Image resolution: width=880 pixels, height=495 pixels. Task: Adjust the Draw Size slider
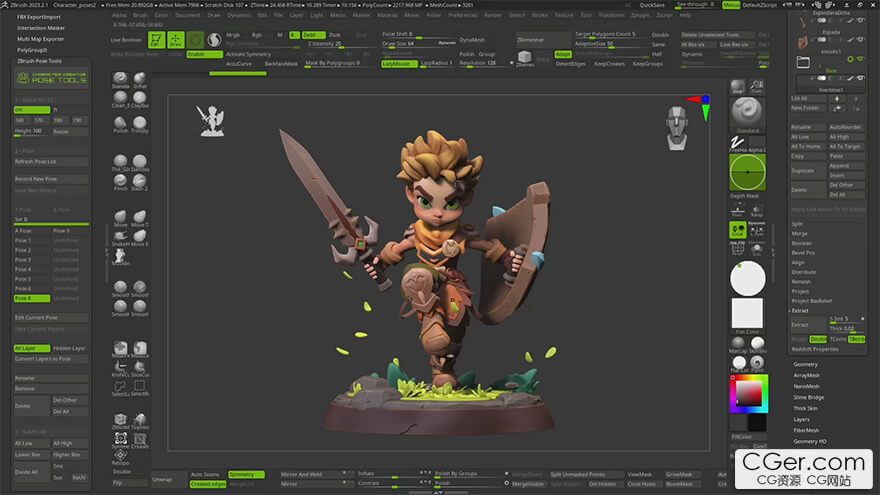point(419,43)
